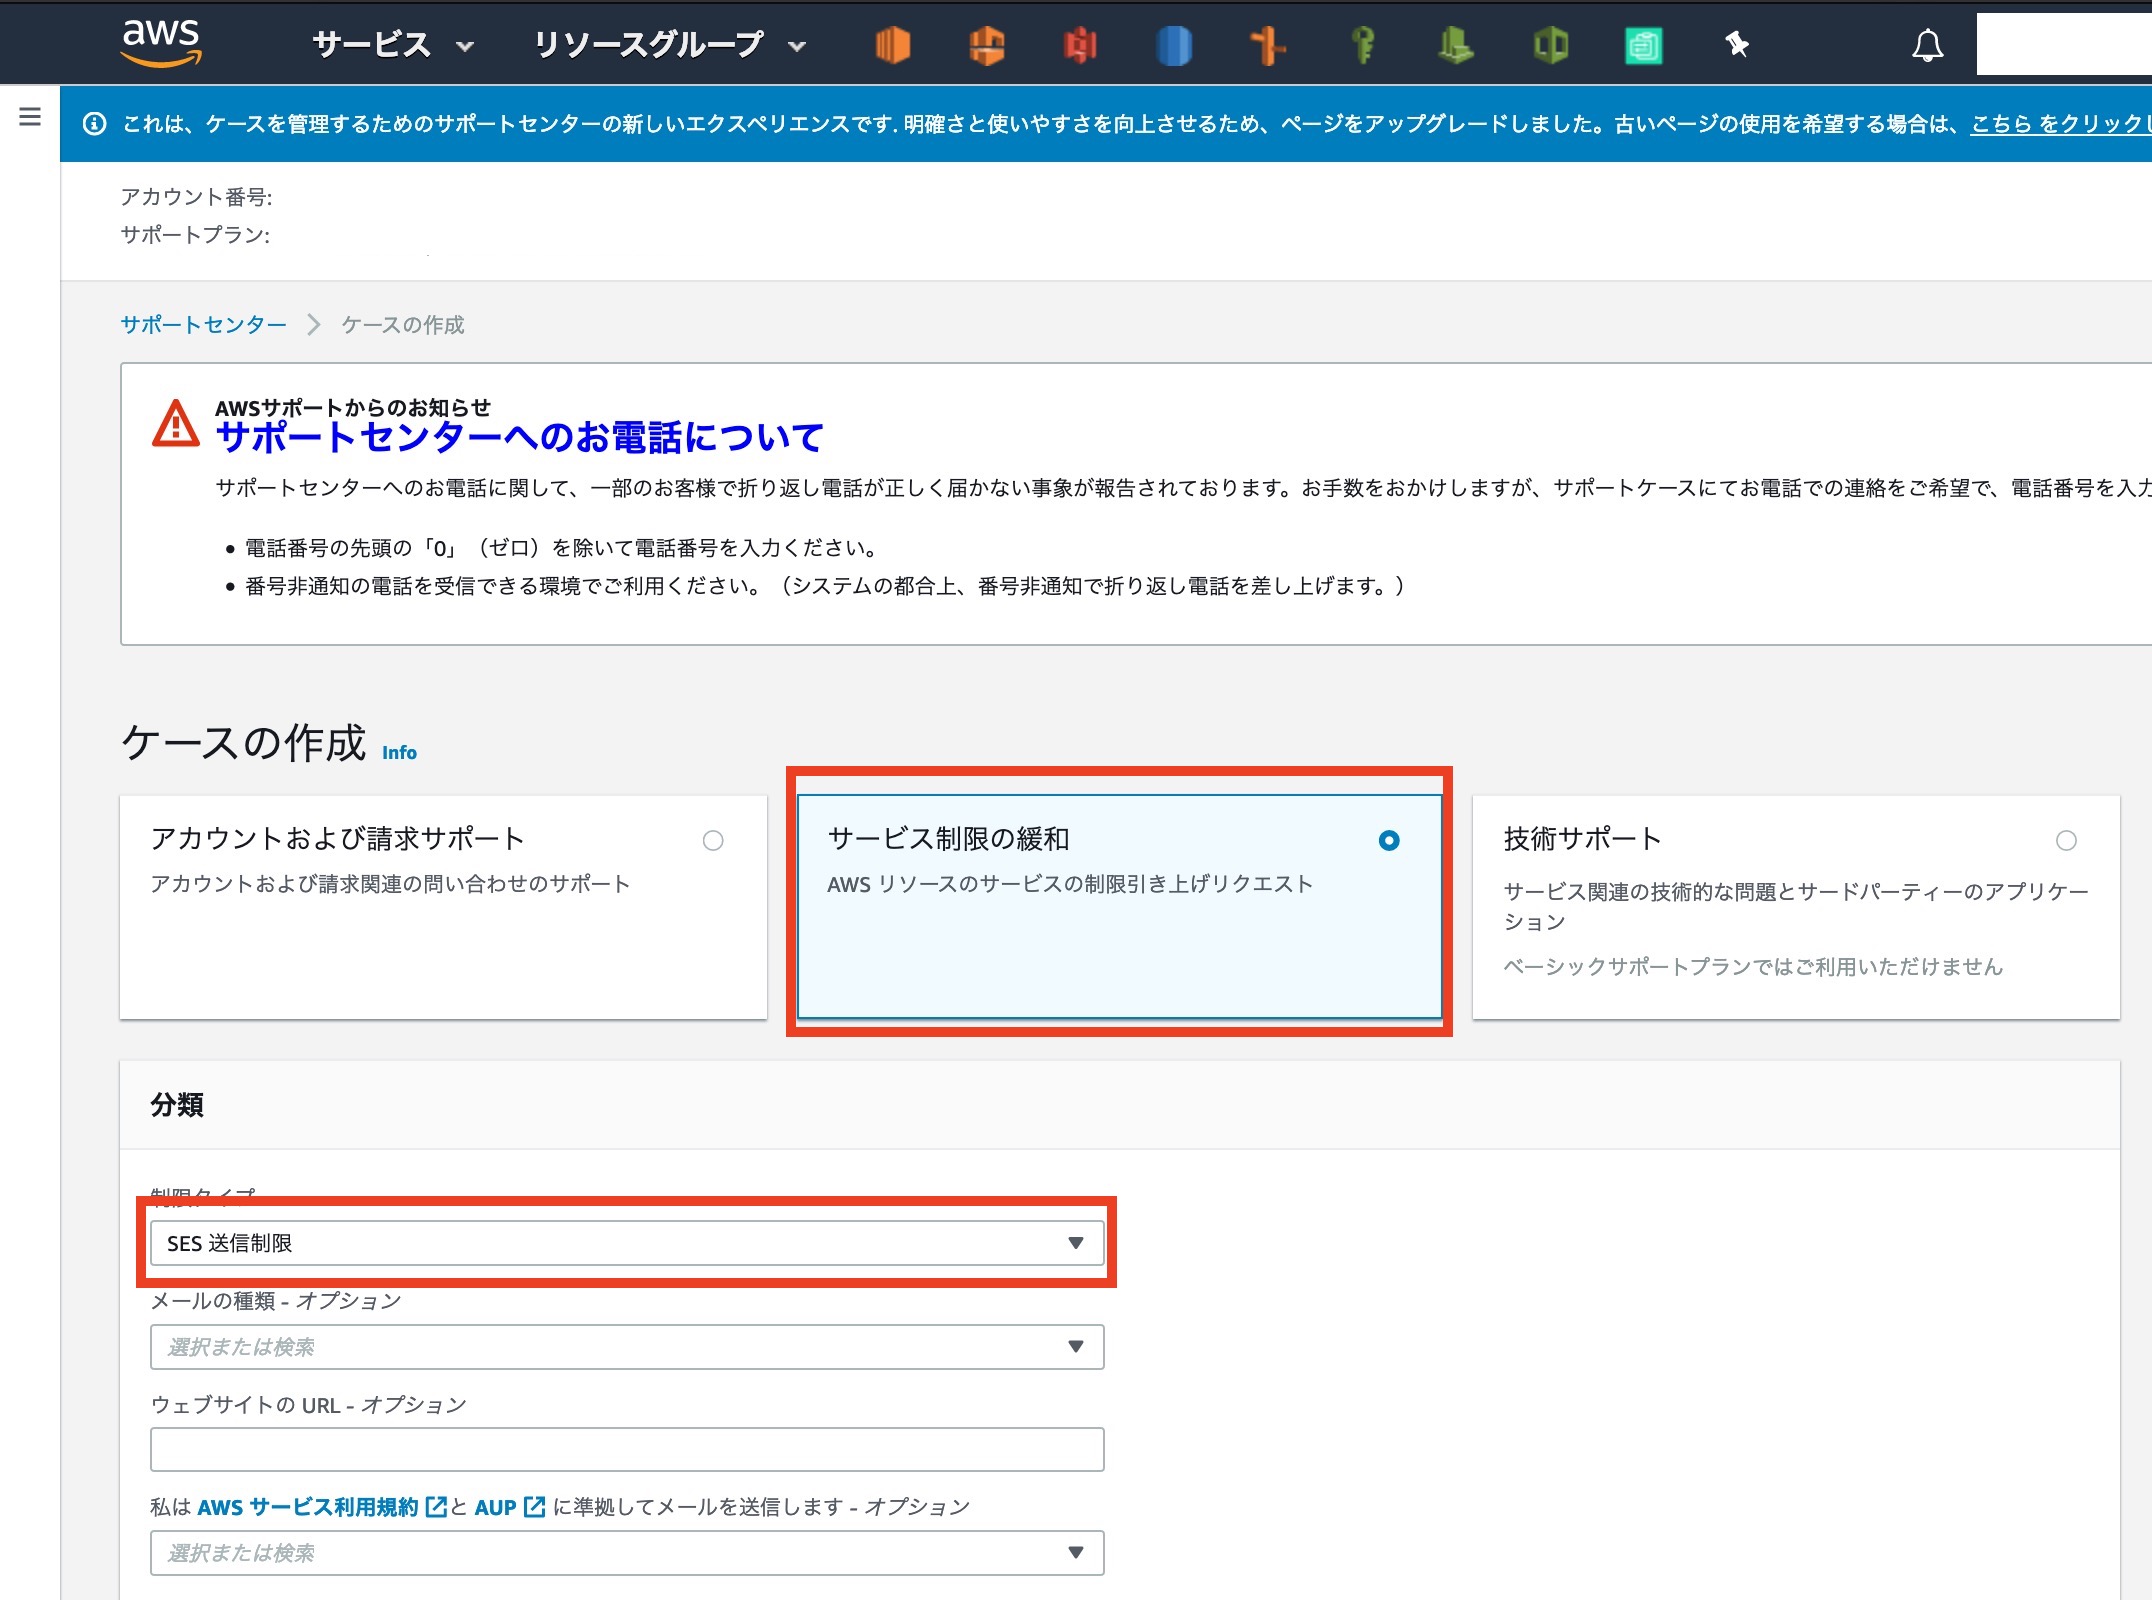Open the AWS サービス利用規約 link

308,1507
